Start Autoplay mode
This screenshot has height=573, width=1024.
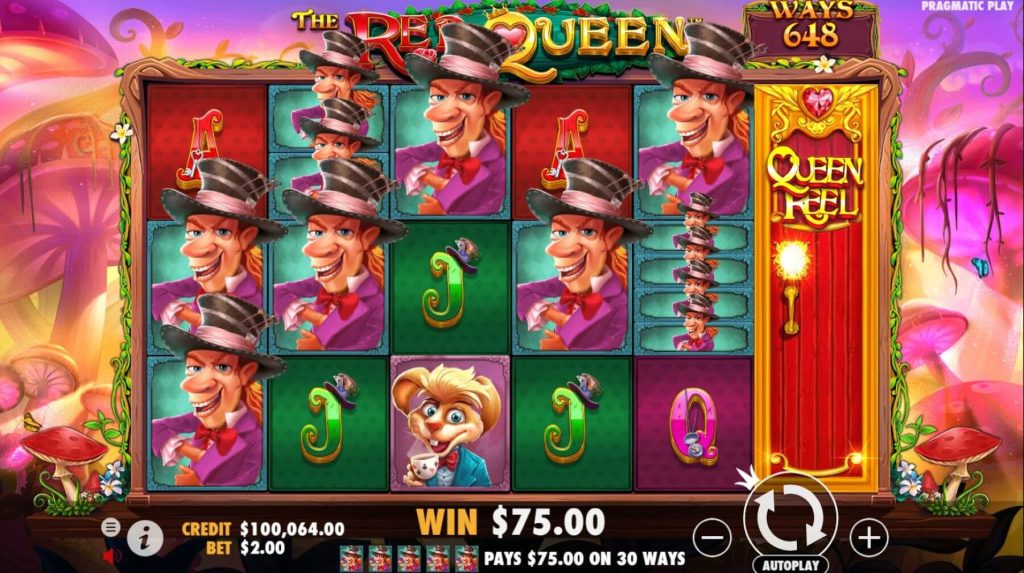pyautogui.click(x=790, y=565)
